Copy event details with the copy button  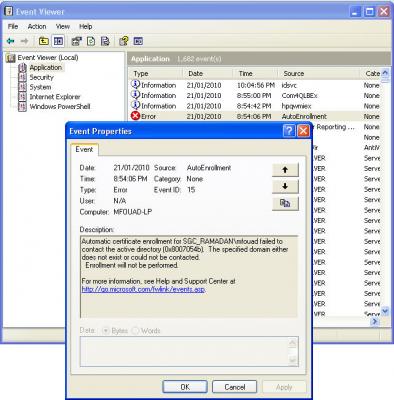(x=285, y=203)
